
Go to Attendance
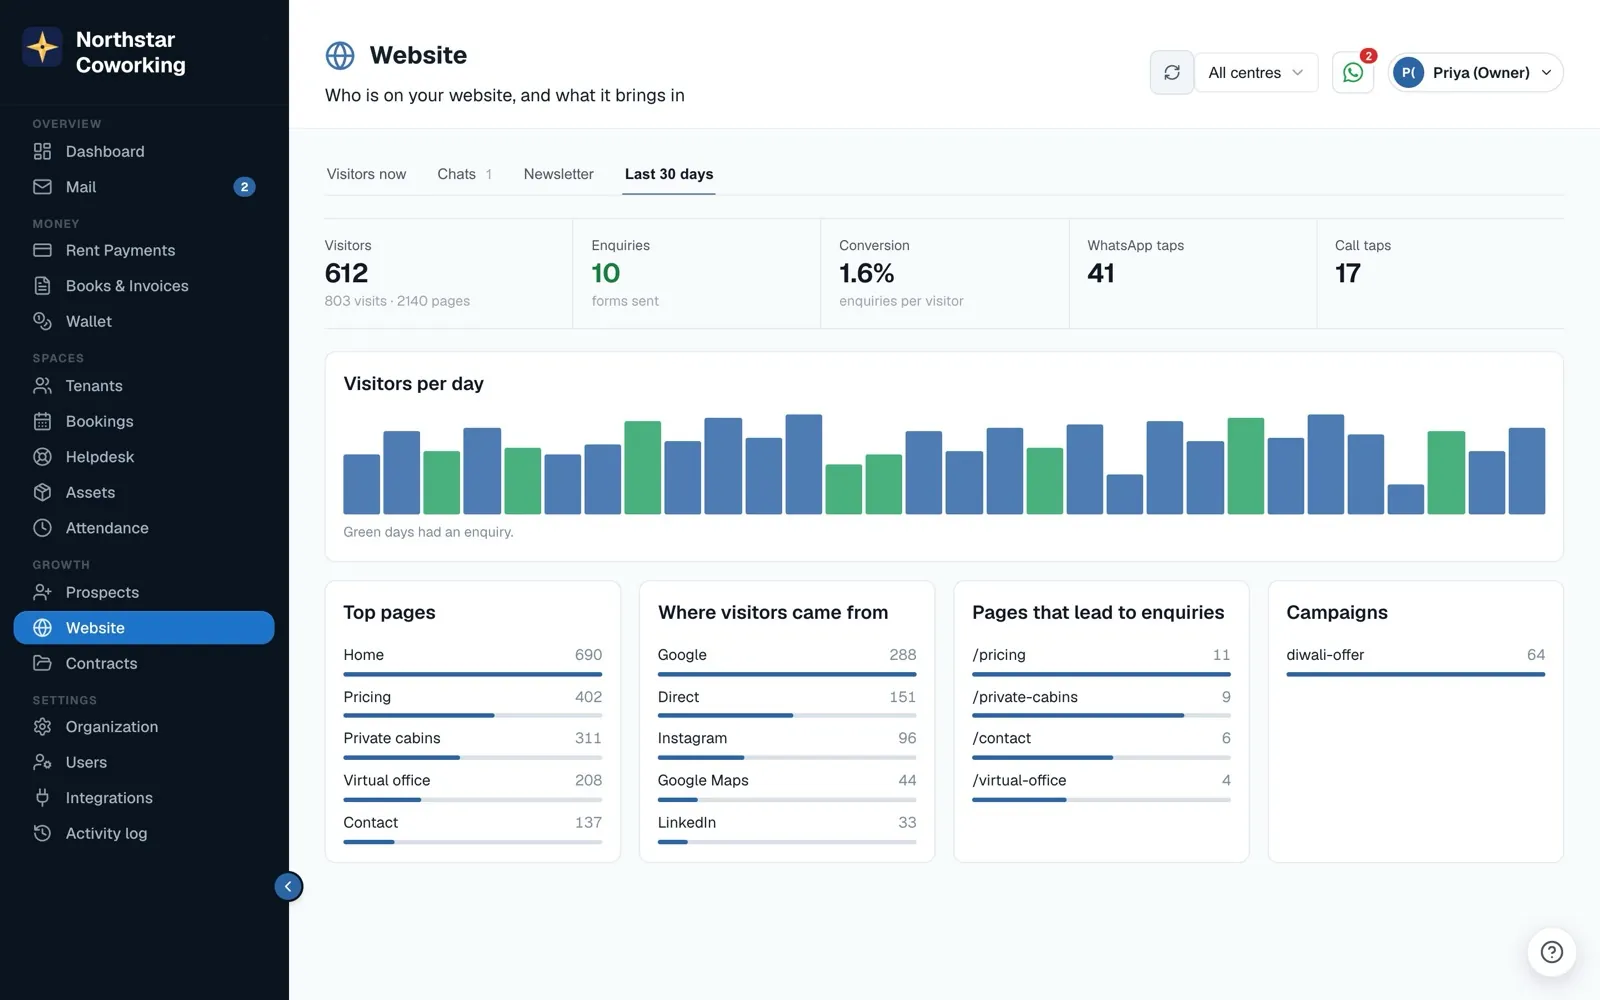coord(144,528)
